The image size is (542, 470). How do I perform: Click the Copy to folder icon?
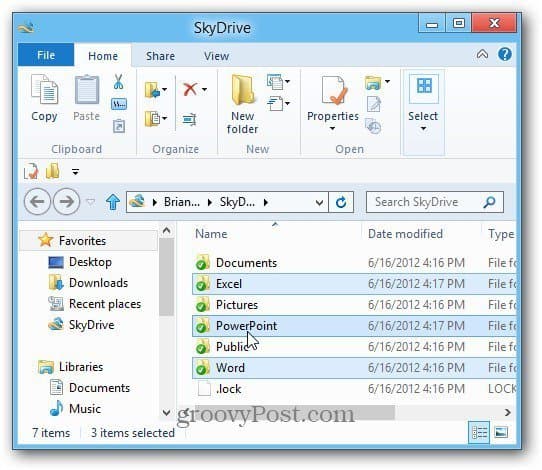click(x=152, y=119)
